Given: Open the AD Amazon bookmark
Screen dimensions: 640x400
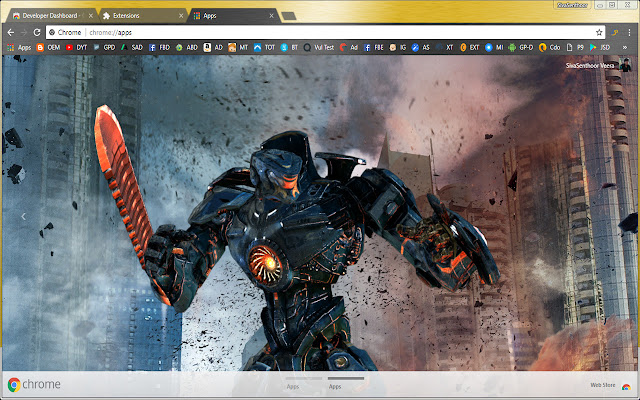Looking at the screenshot, I should [x=213, y=47].
